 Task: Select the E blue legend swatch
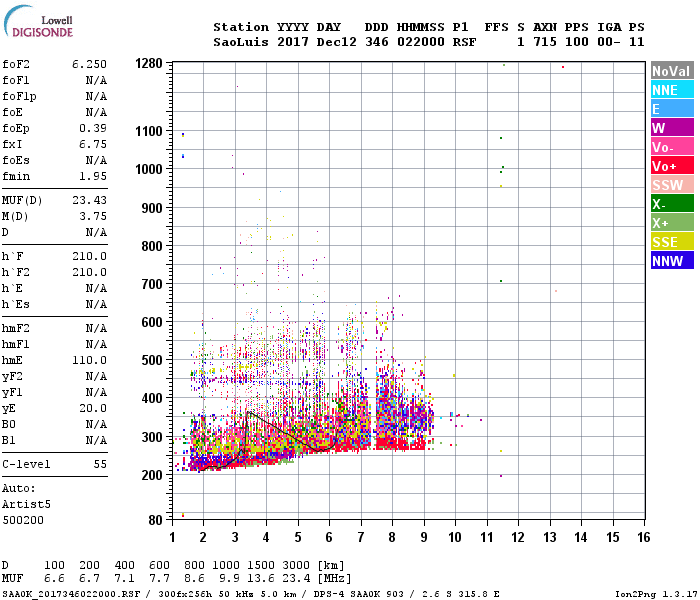coord(672,109)
